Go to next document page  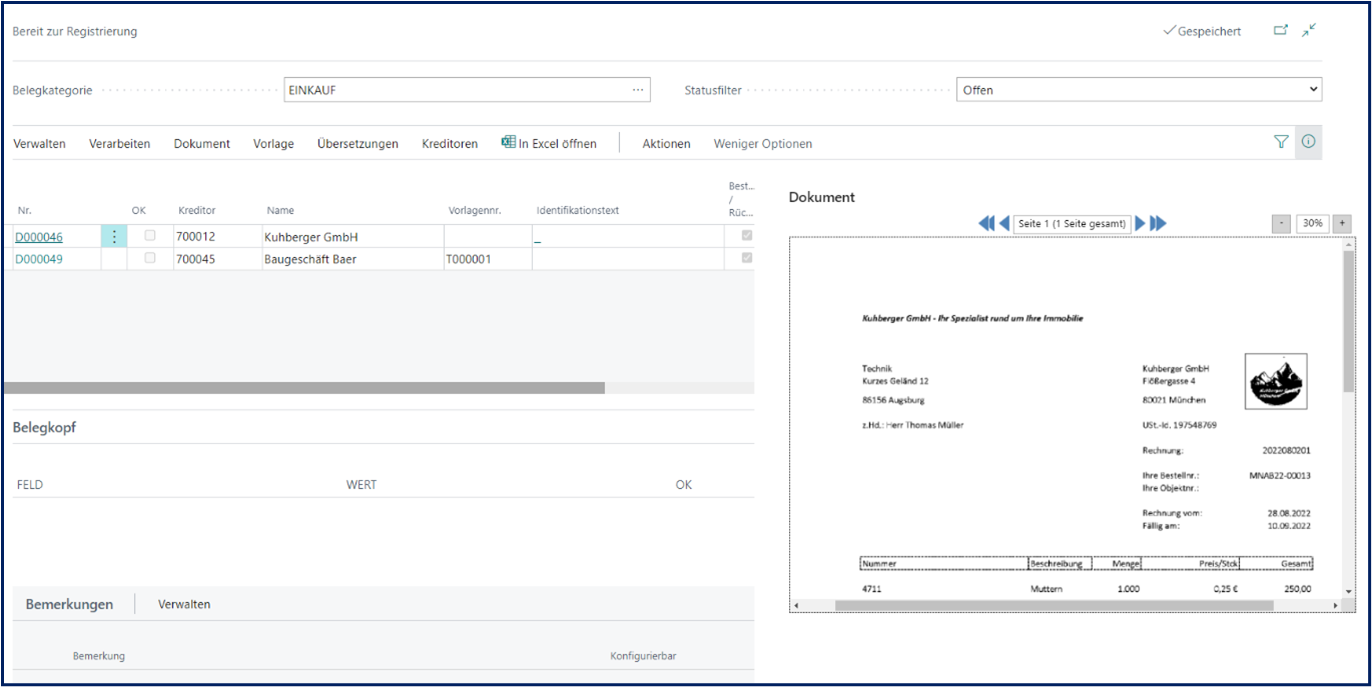click(x=1140, y=224)
